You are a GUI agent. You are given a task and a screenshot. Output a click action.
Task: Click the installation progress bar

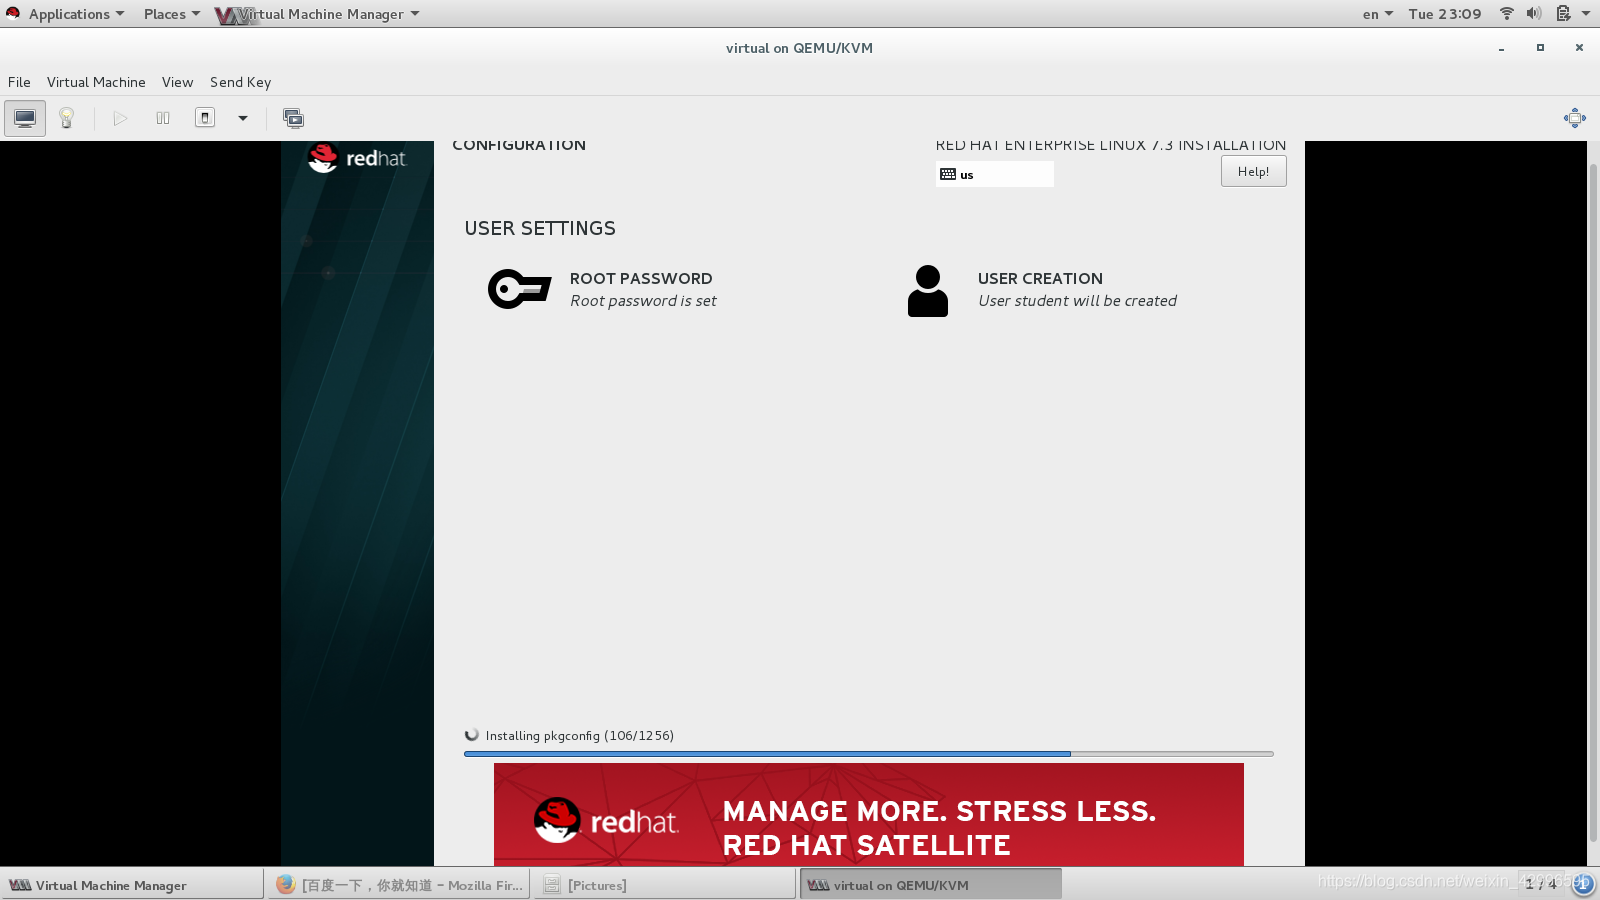tap(868, 754)
